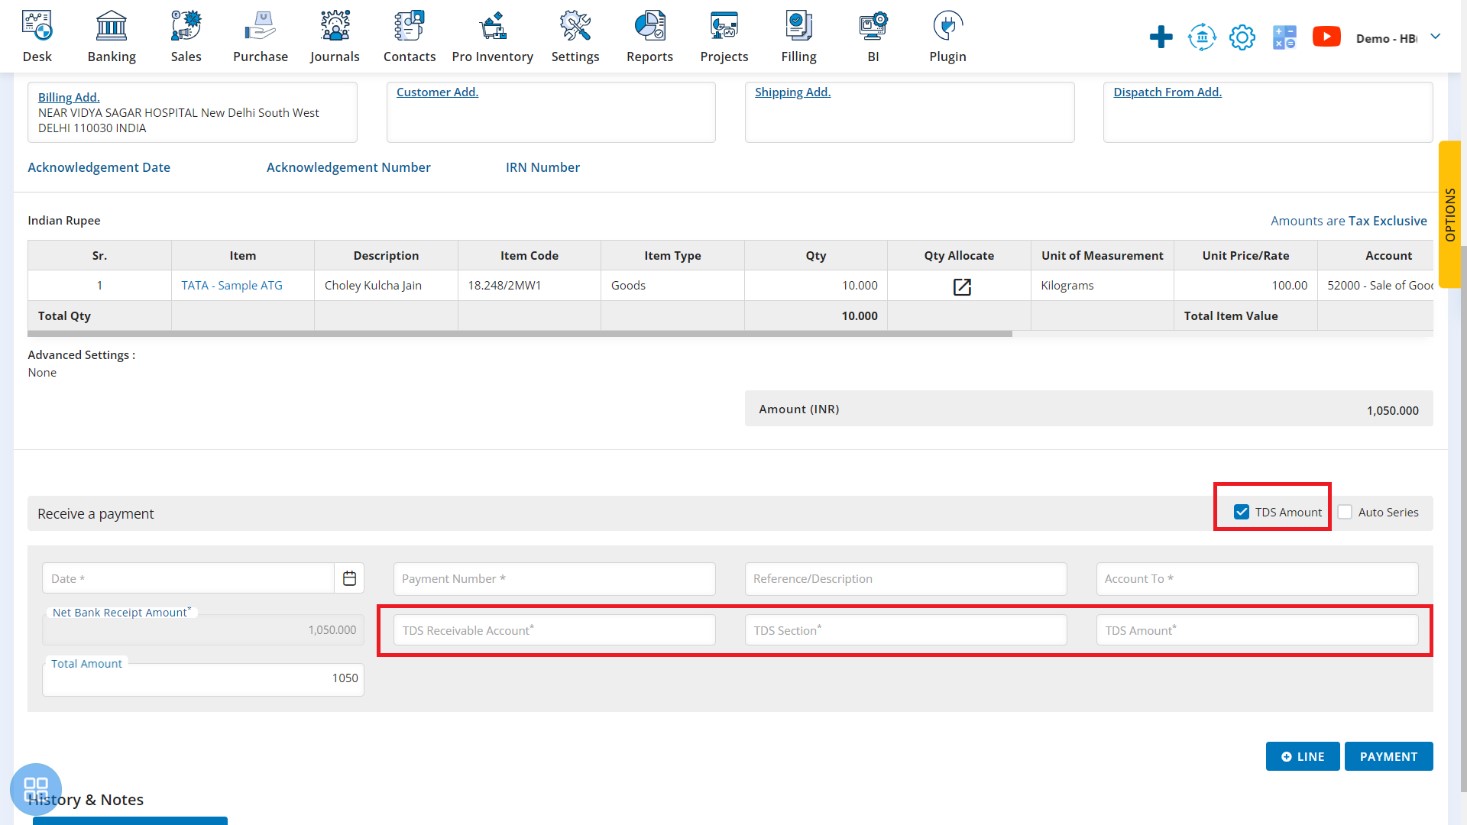Open the Purchase module
The width and height of the screenshot is (1467, 825).
(260, 37)
